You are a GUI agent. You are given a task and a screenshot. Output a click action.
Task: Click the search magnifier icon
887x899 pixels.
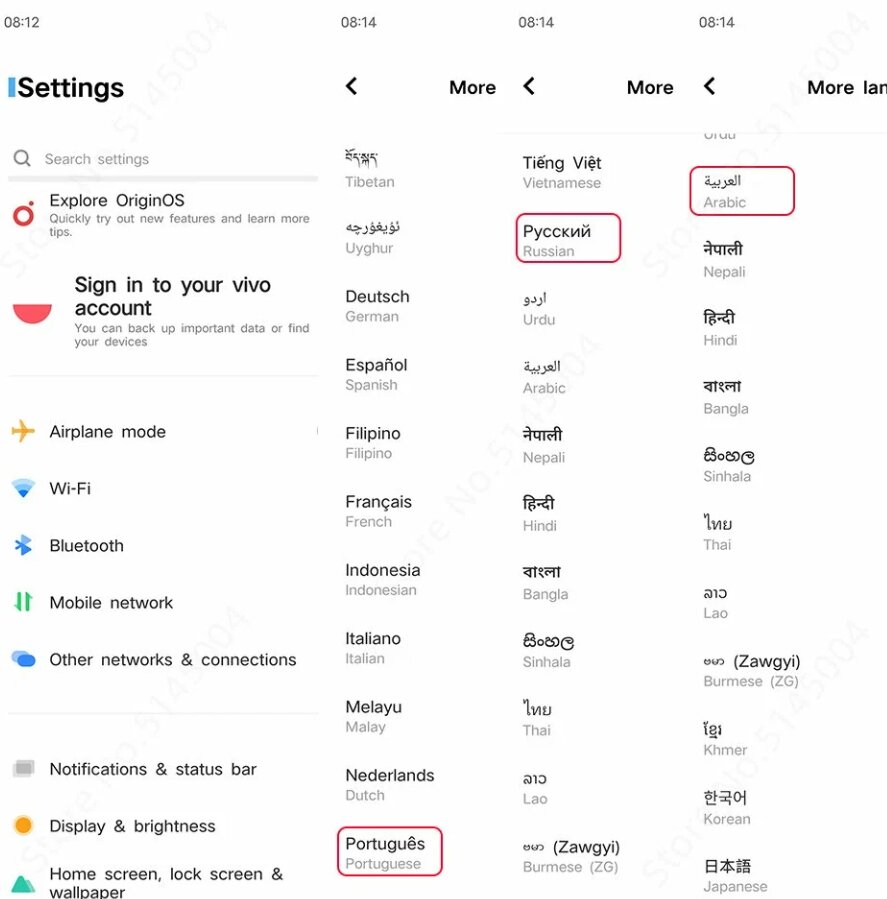22,159
